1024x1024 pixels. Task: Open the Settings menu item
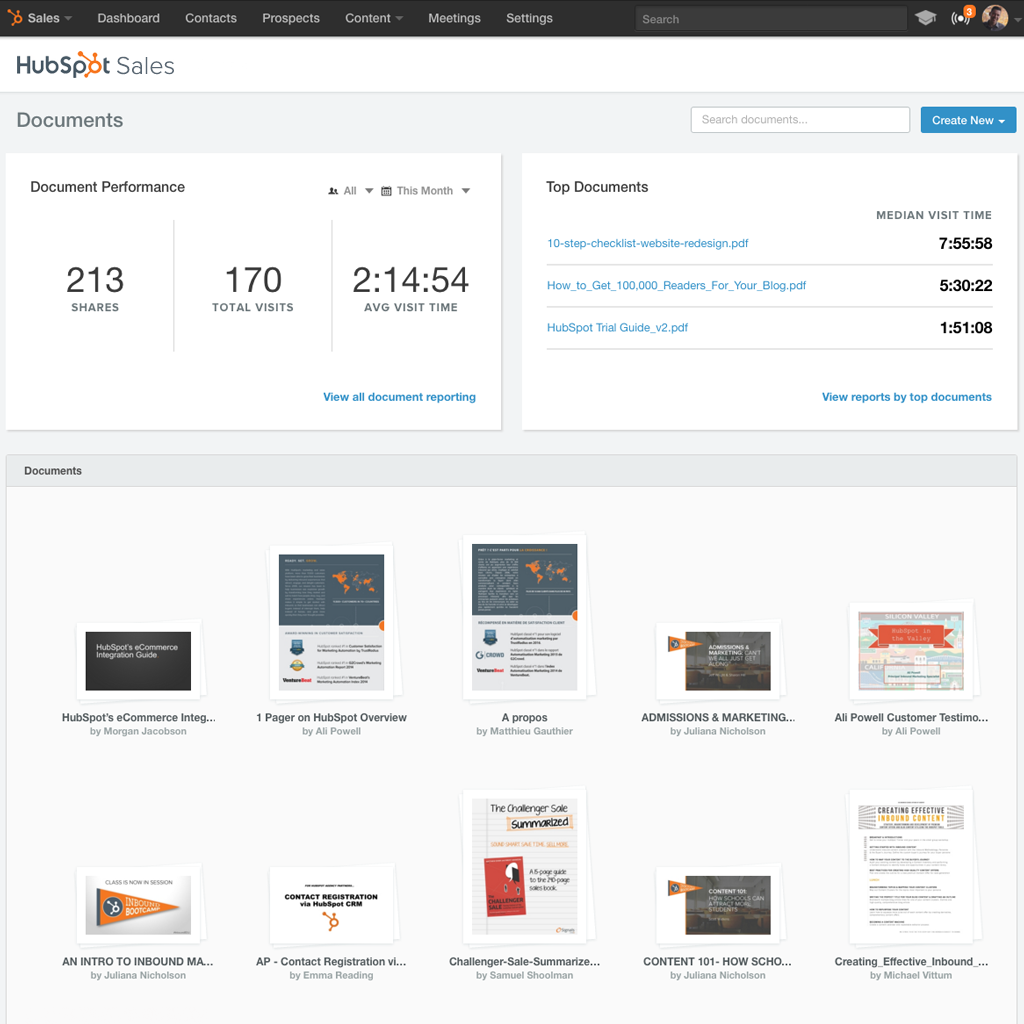[530, 18]
